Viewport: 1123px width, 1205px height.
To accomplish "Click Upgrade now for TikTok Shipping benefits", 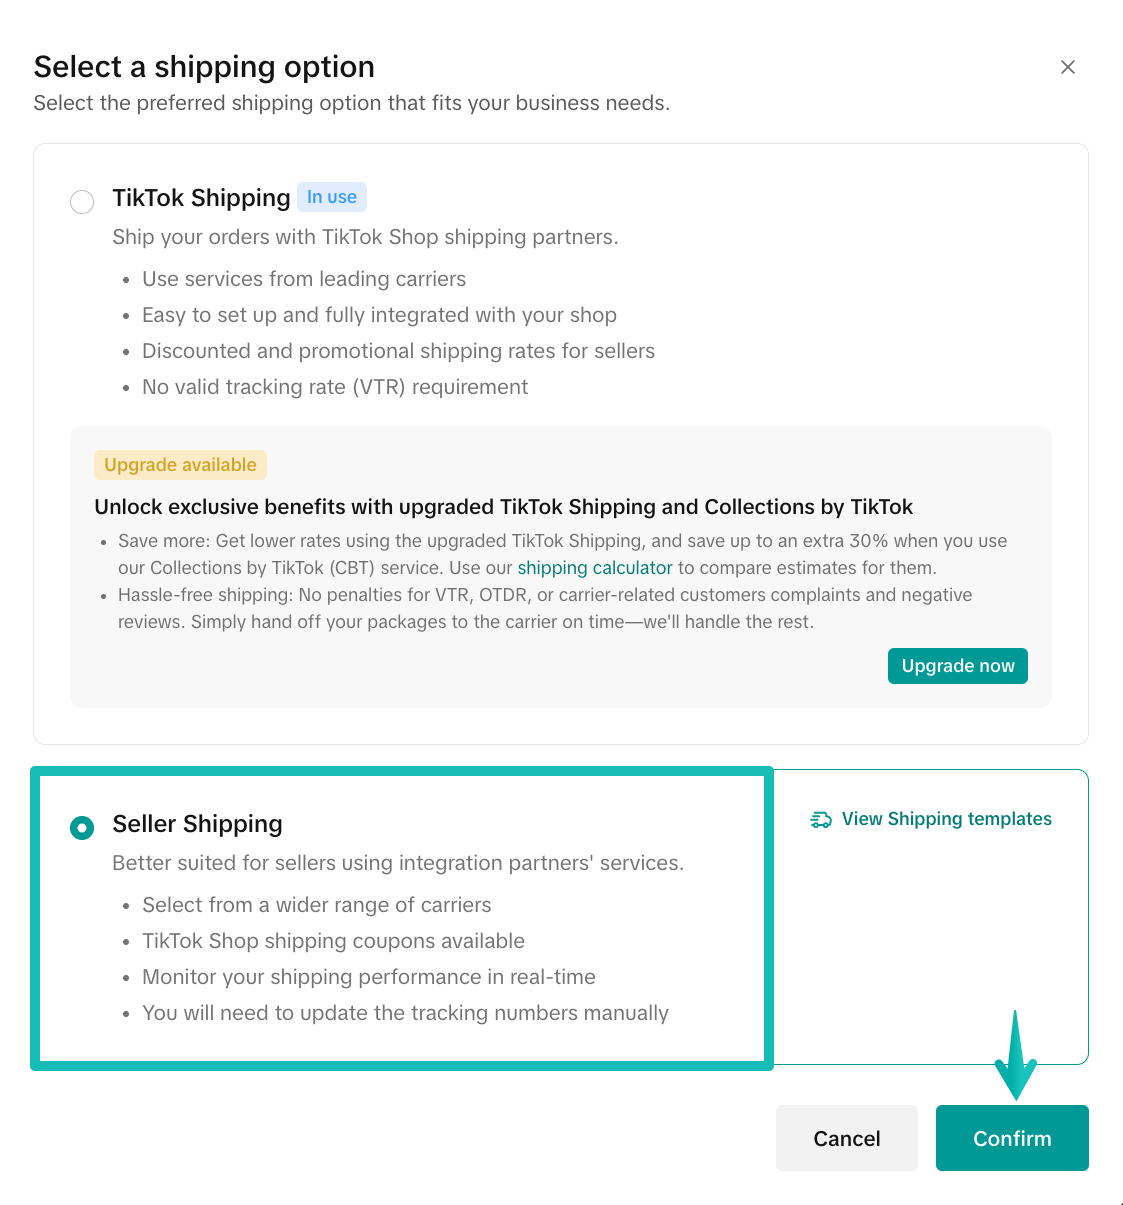I will [x=957, y=665].
